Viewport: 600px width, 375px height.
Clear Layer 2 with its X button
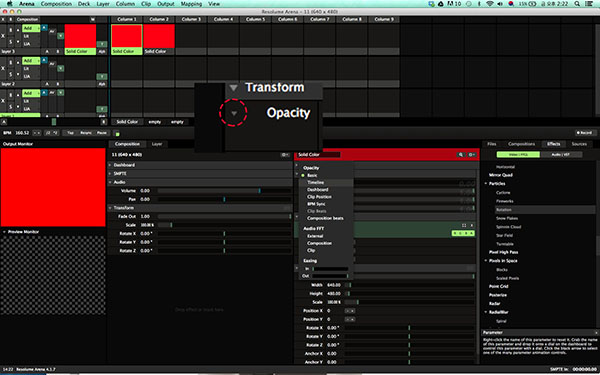coord(3,68)
